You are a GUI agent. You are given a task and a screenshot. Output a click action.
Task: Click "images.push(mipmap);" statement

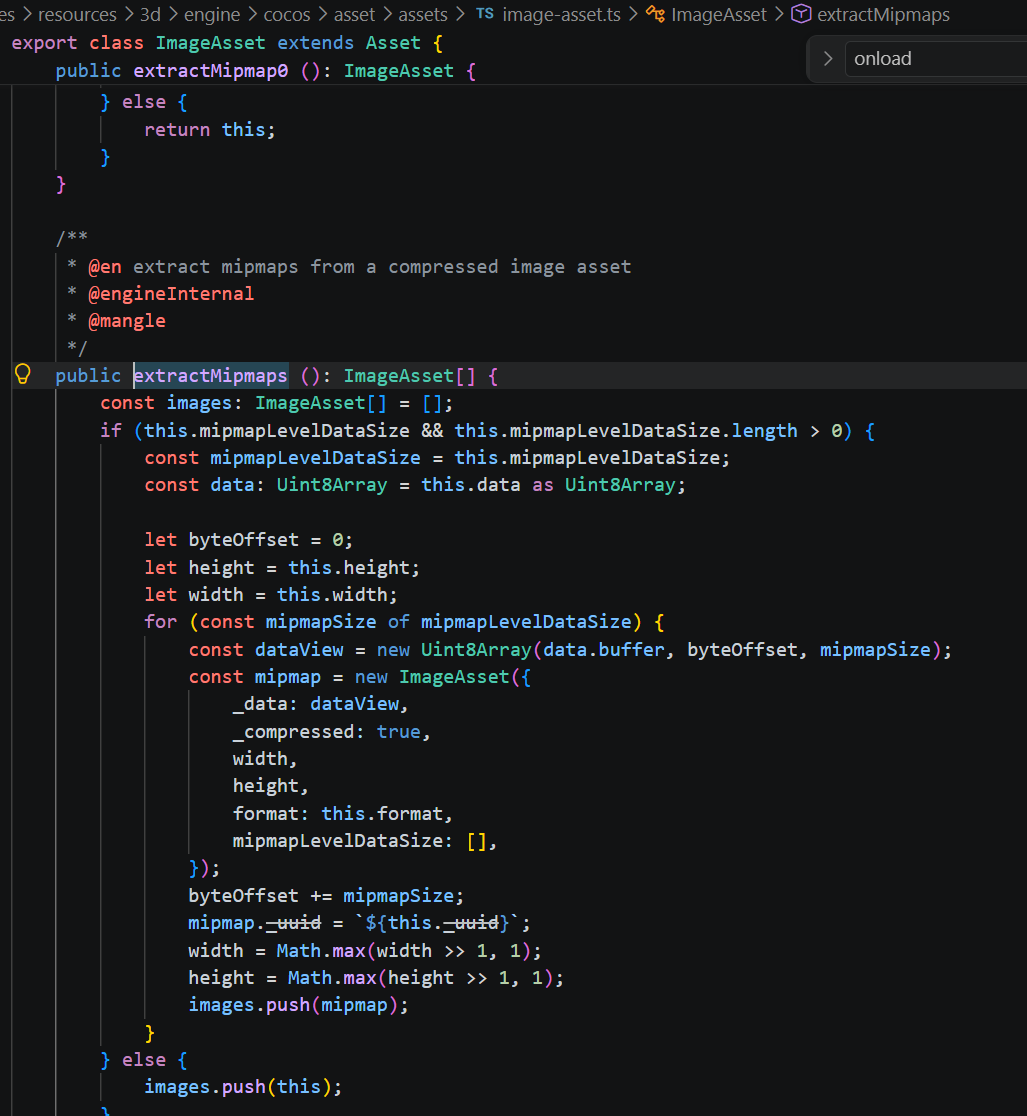(298, 1005)
